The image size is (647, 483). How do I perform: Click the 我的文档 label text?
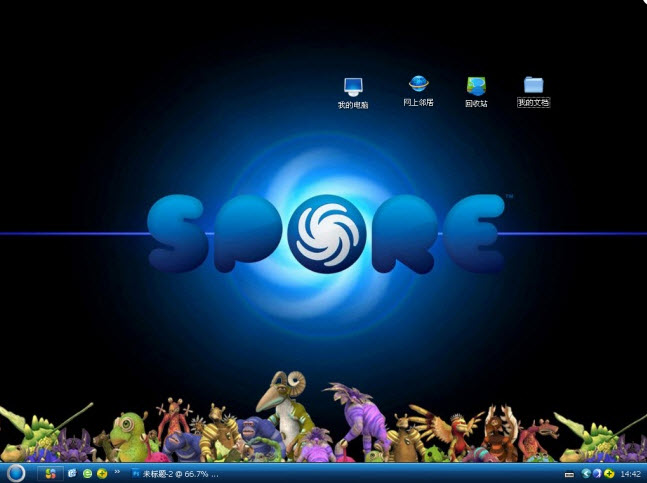pos(534,103)
